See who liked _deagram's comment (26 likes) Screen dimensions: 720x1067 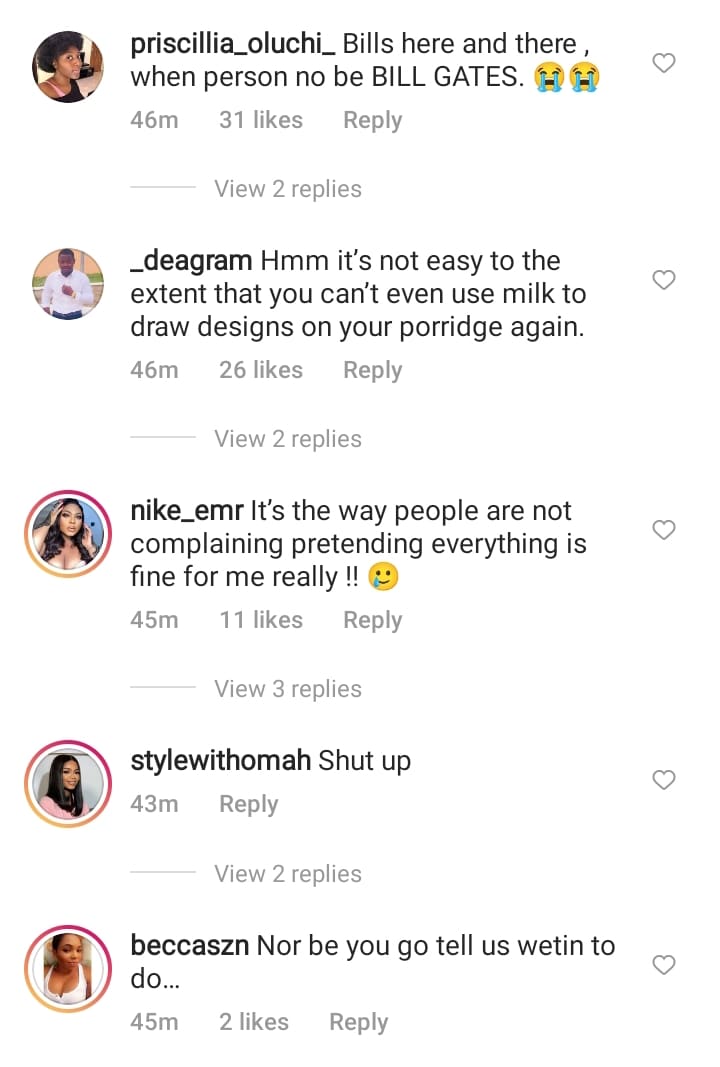click(260, 370)
